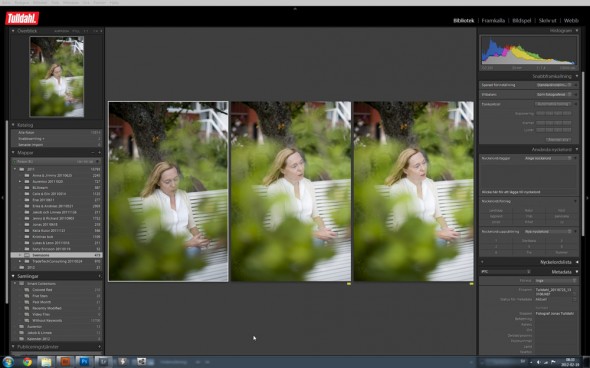The height and width of the screenshot is (368, 590).
Task: Hide the left panel group
Action: click(3, 197)
